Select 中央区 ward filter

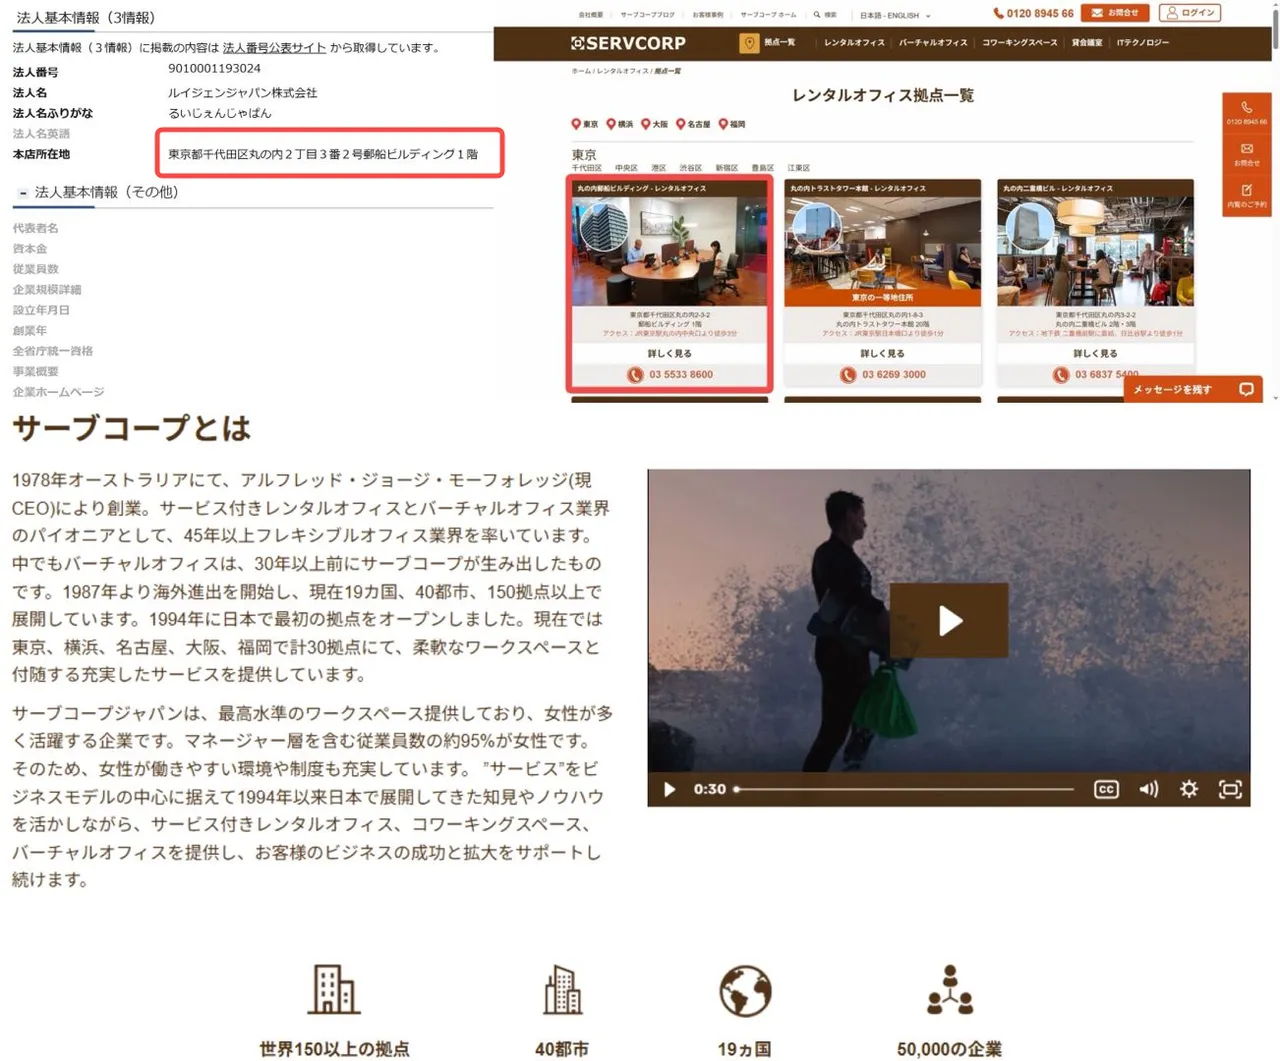pyautogui.click(x=626, y=168)
